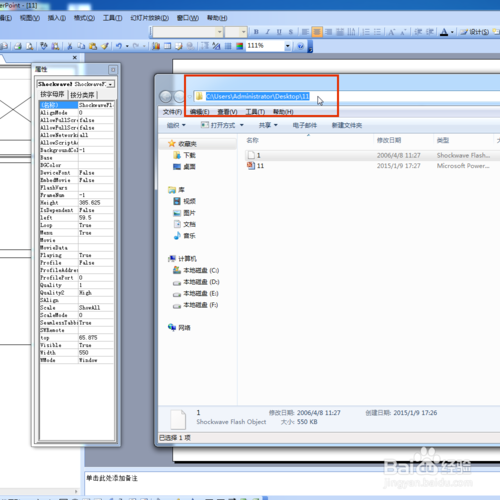Insert a chart using the chart icon
This screenshot has width=500, height=500.
click(156, 46)
